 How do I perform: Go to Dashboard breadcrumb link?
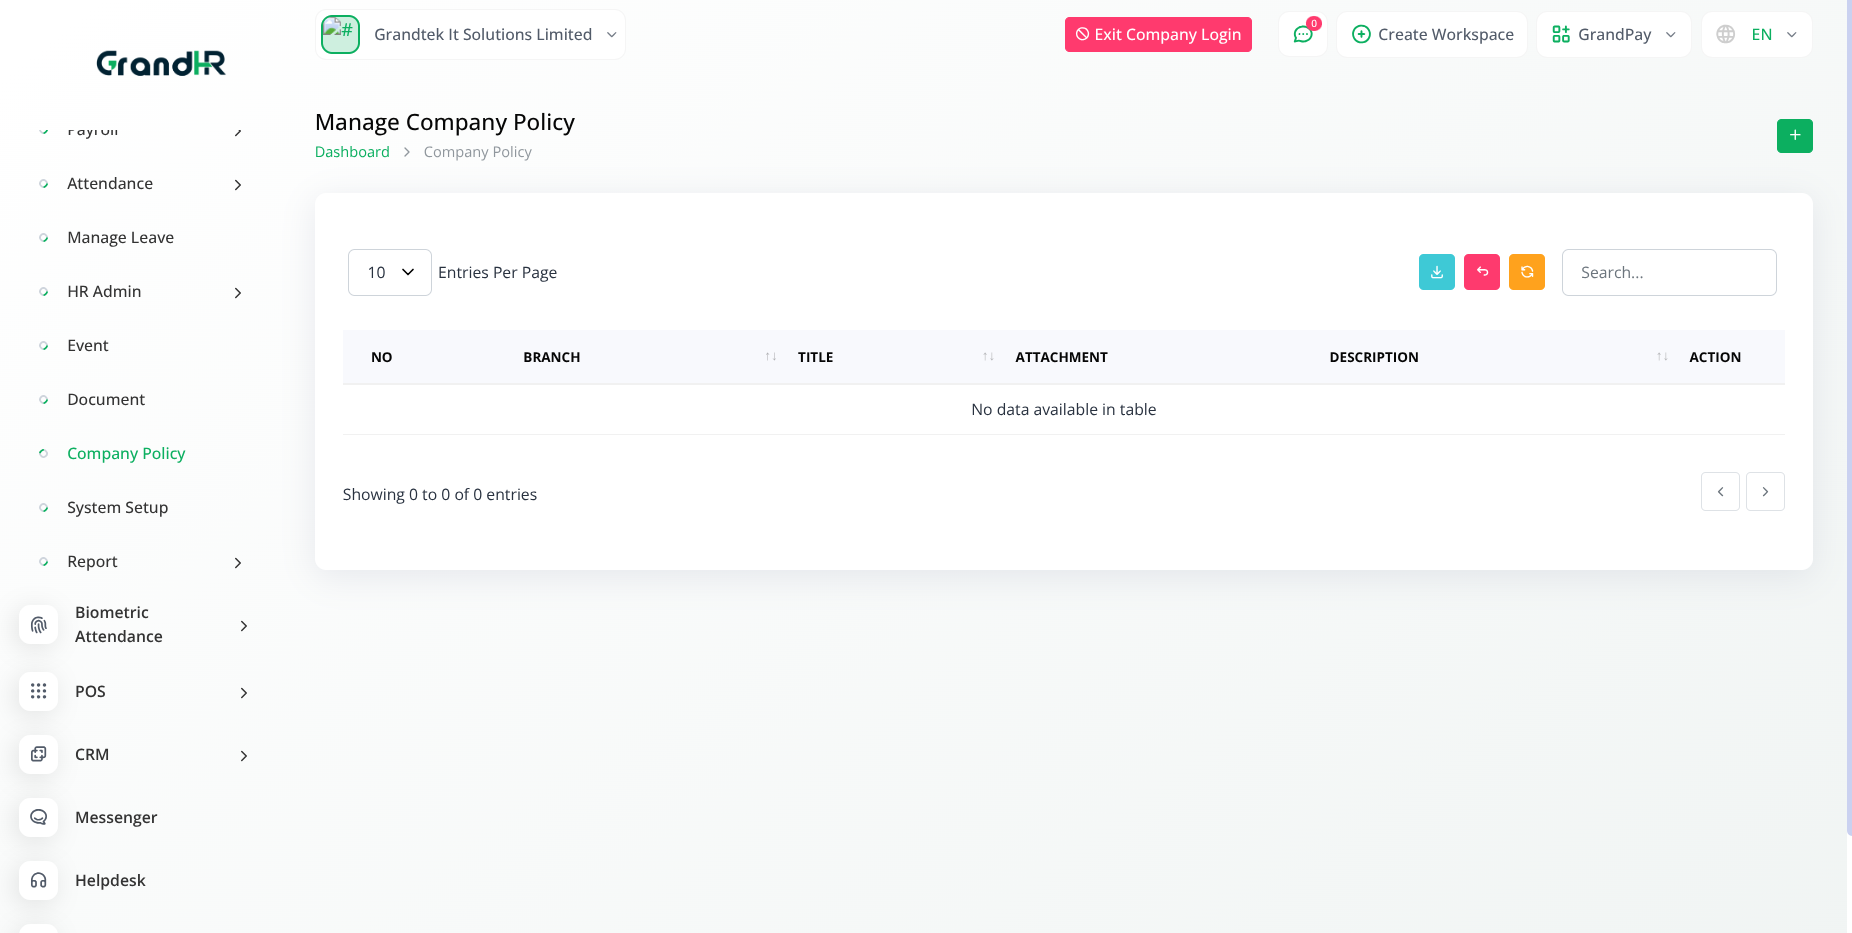point(352,152)
